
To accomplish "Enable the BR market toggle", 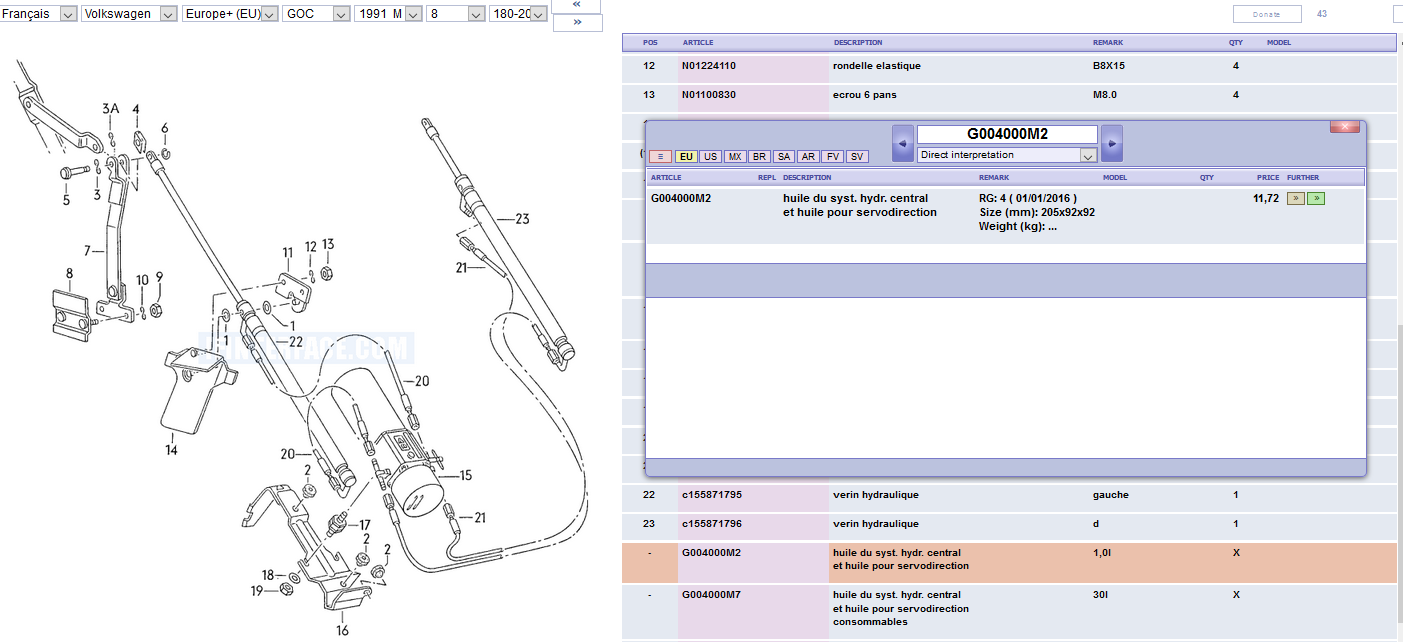I will (x=759, y=157).
